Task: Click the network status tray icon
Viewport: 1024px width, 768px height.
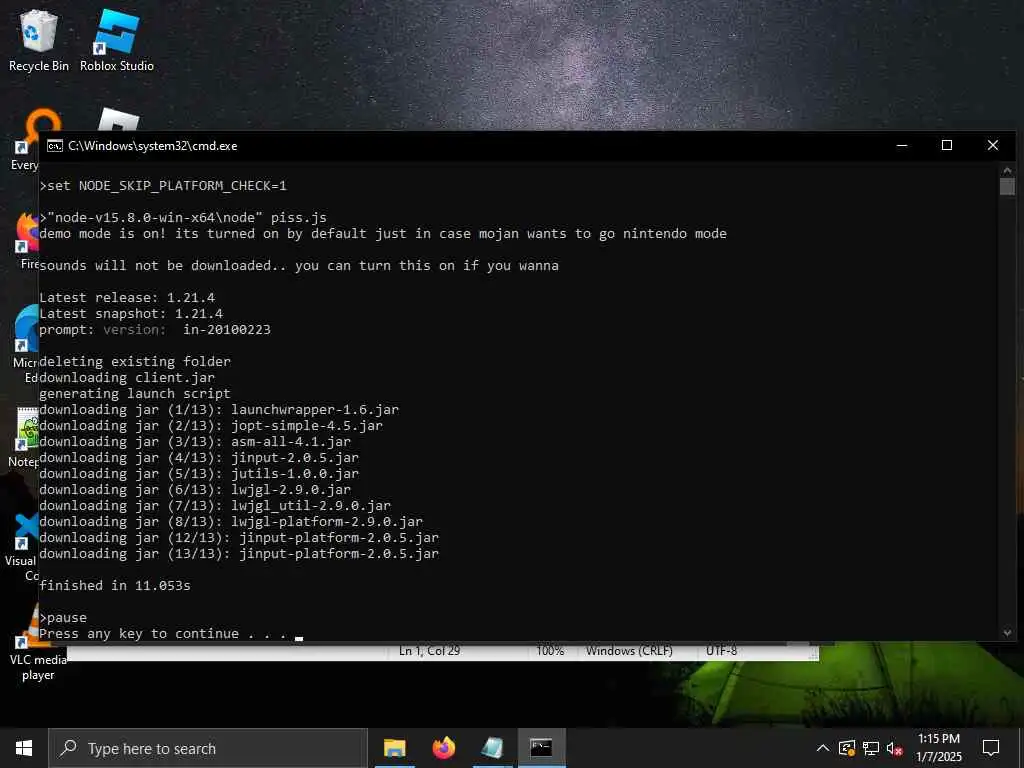Action: tap(871, 748)
